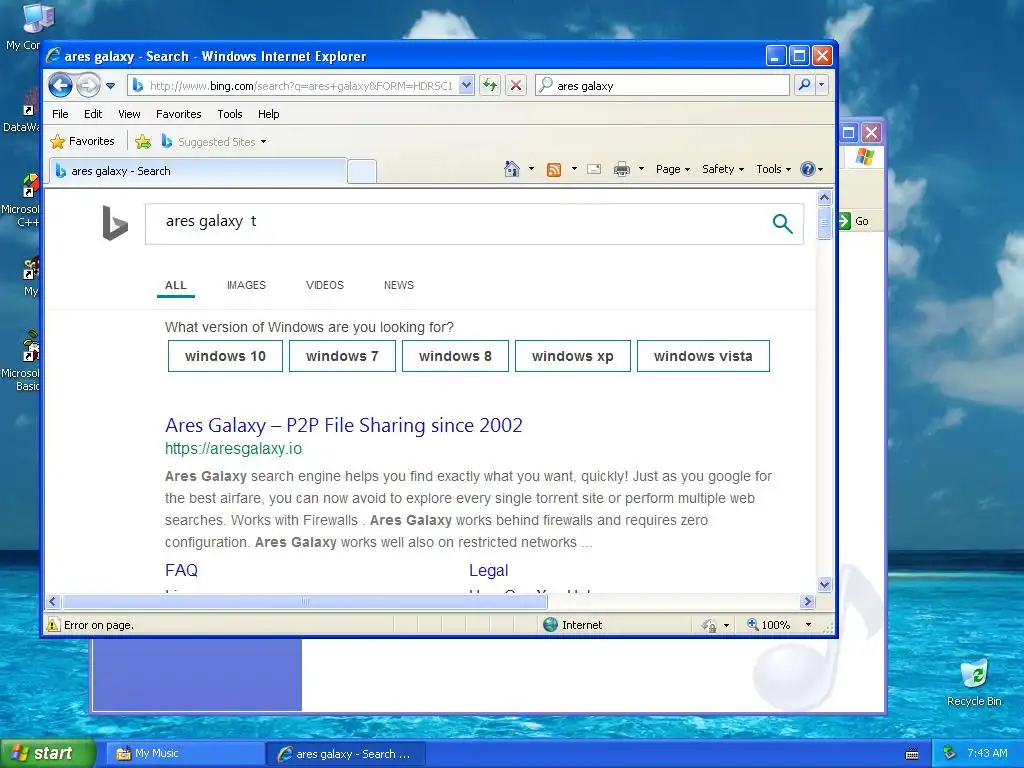Add to Favorites Bar star icon
1024x768 pixels.
[x=143, y=141]
